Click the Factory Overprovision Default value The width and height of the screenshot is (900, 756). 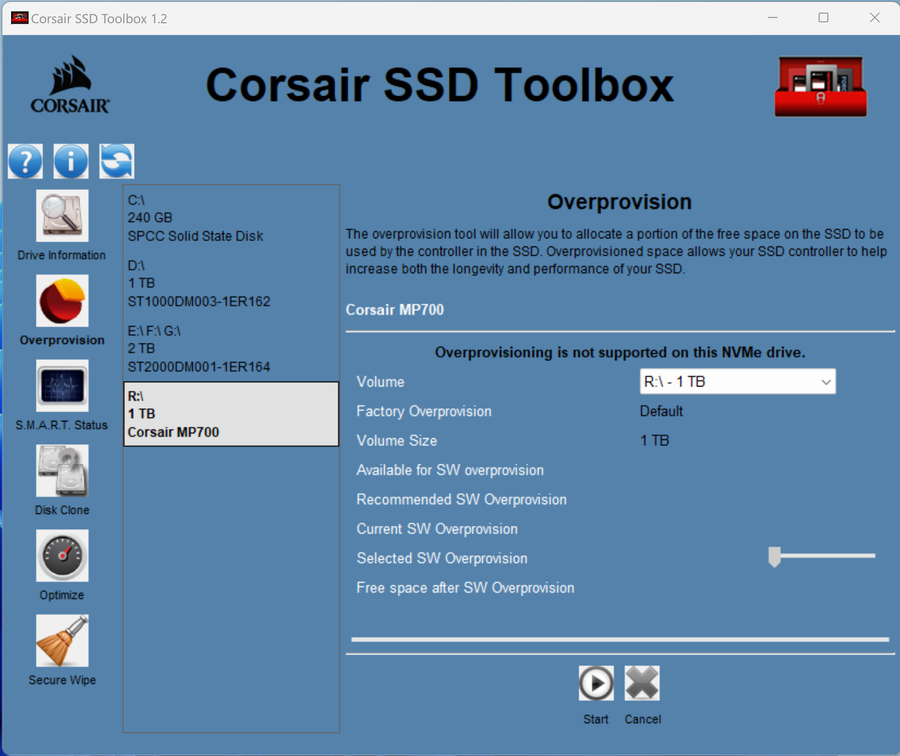pos(661,412)
